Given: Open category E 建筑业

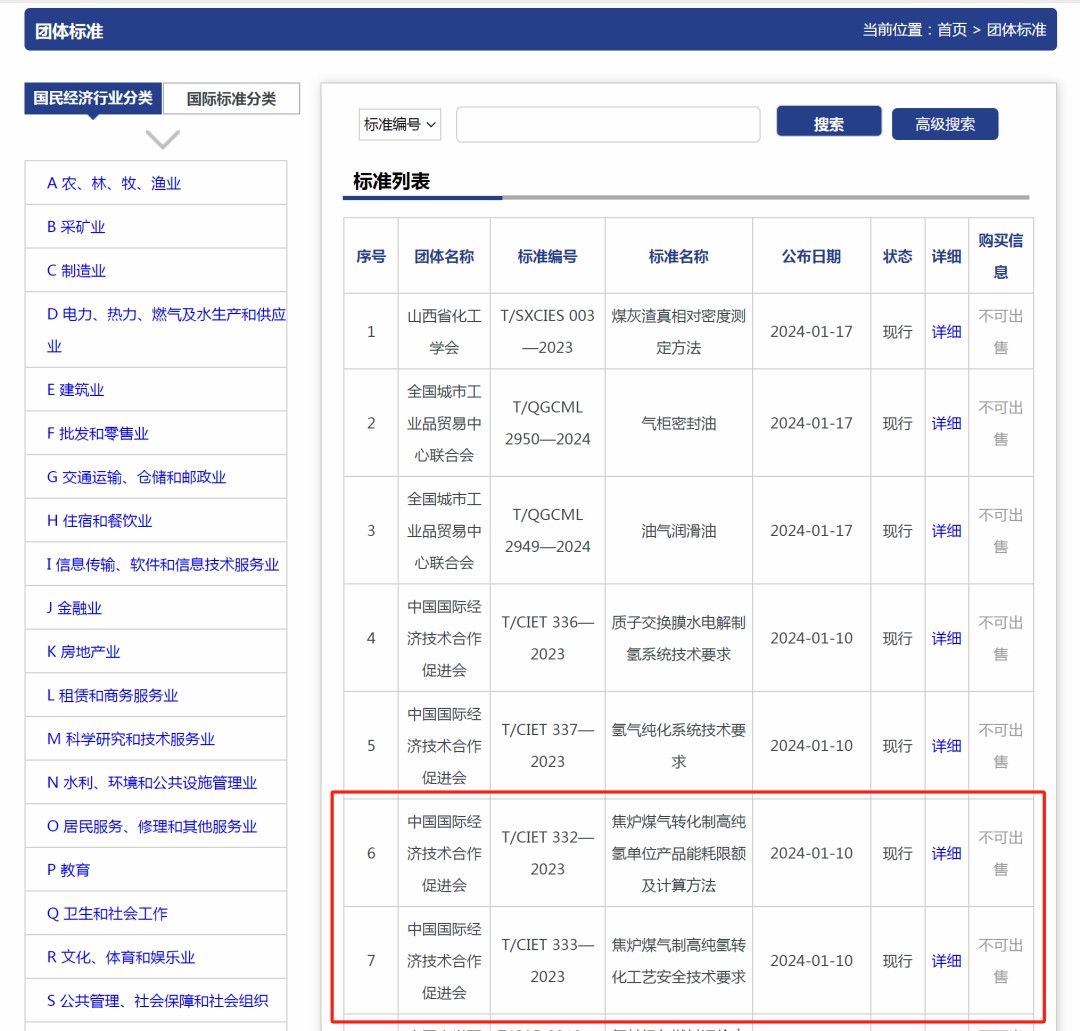Looking at the screenshot, I should tap(75, 390).
